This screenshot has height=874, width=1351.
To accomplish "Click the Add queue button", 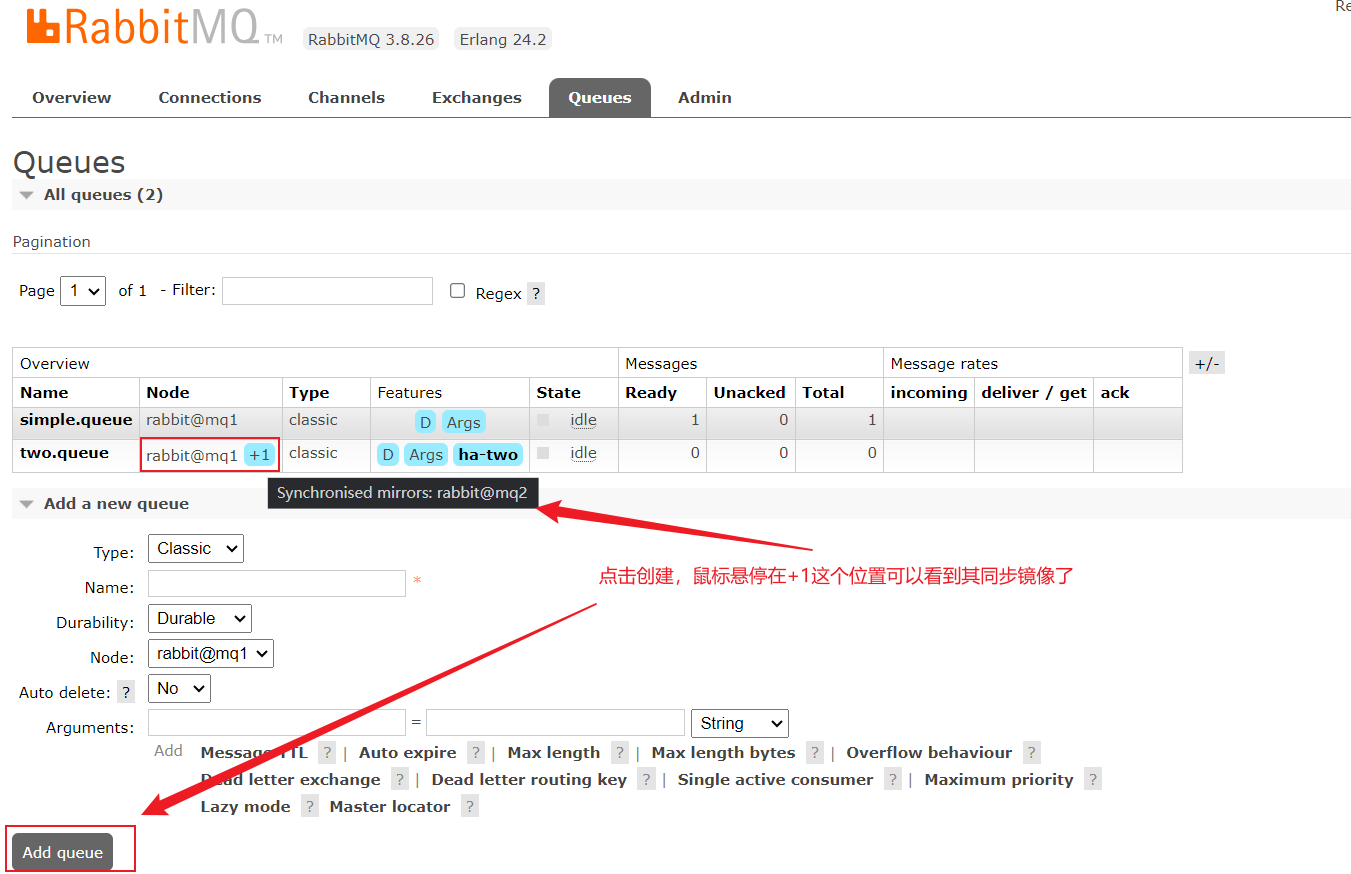I will pyautogui.click(x=63, y=852).
